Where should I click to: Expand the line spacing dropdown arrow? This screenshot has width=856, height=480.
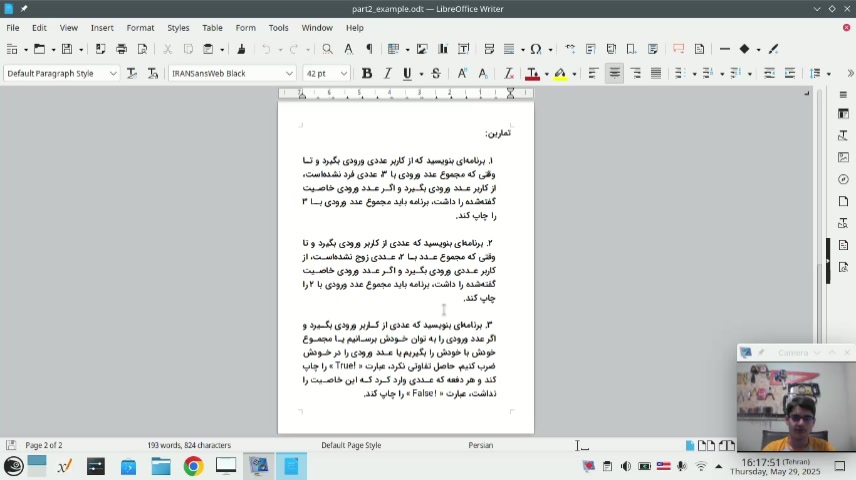(829, 74)
